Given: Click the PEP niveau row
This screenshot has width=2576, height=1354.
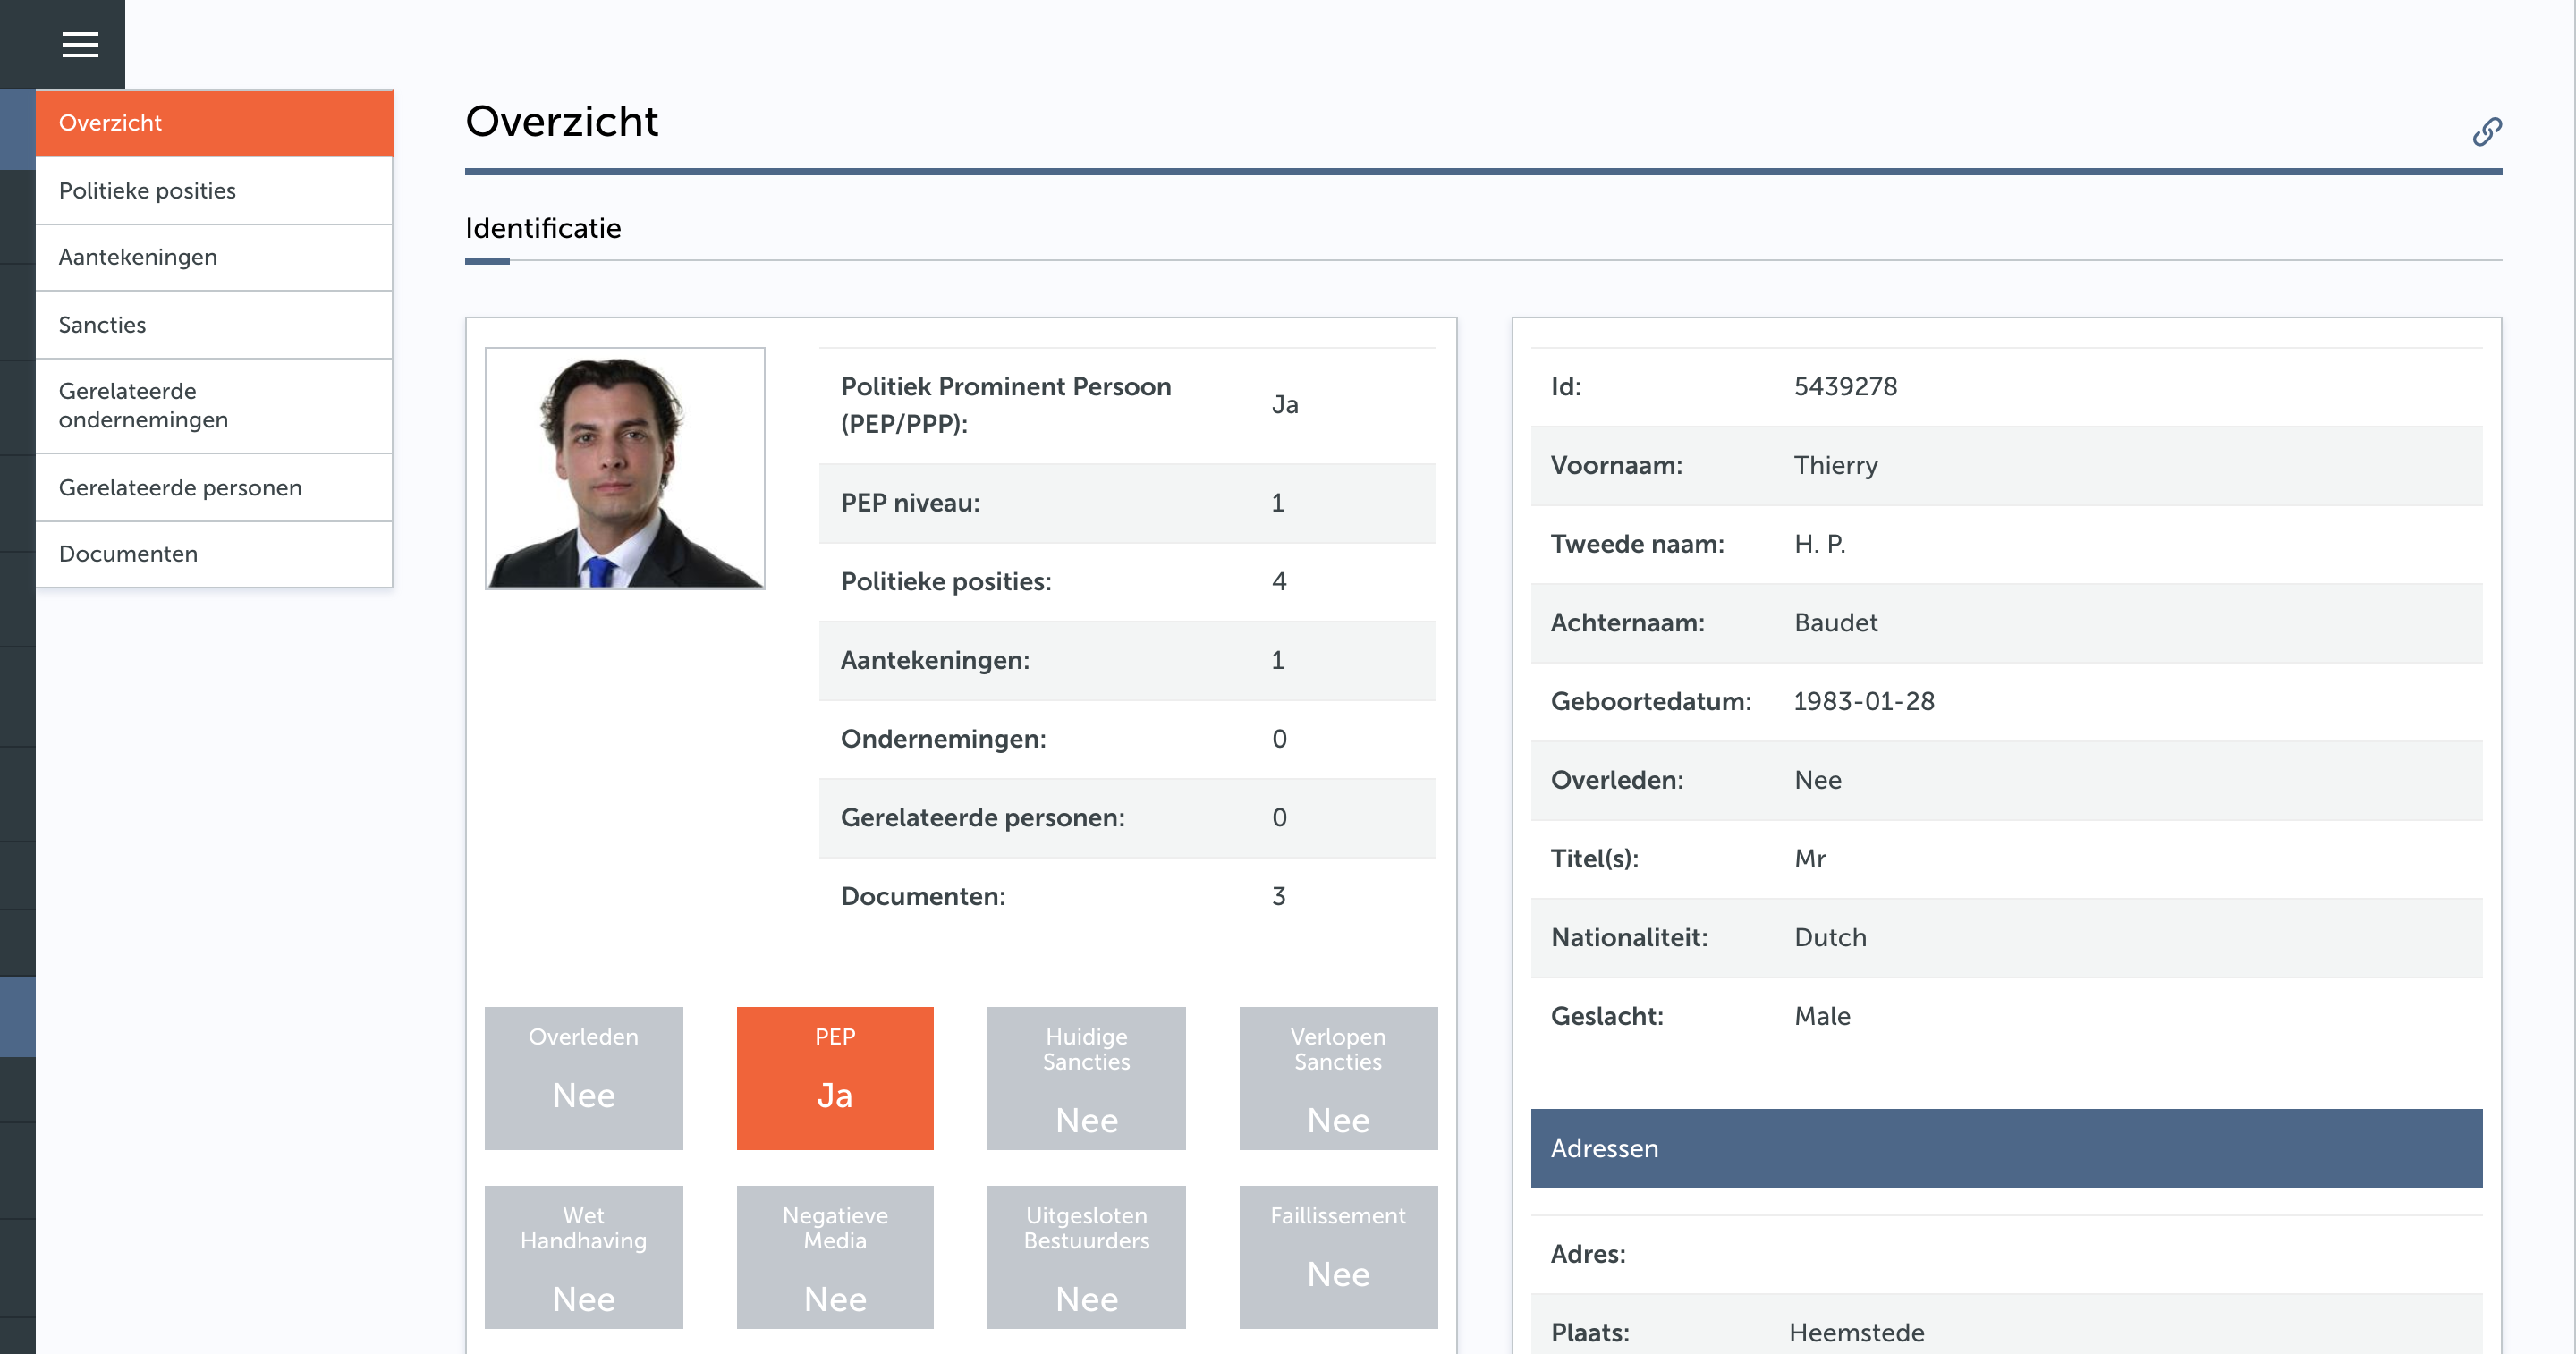Looking at the screenshot, I should pos(1127,503).
